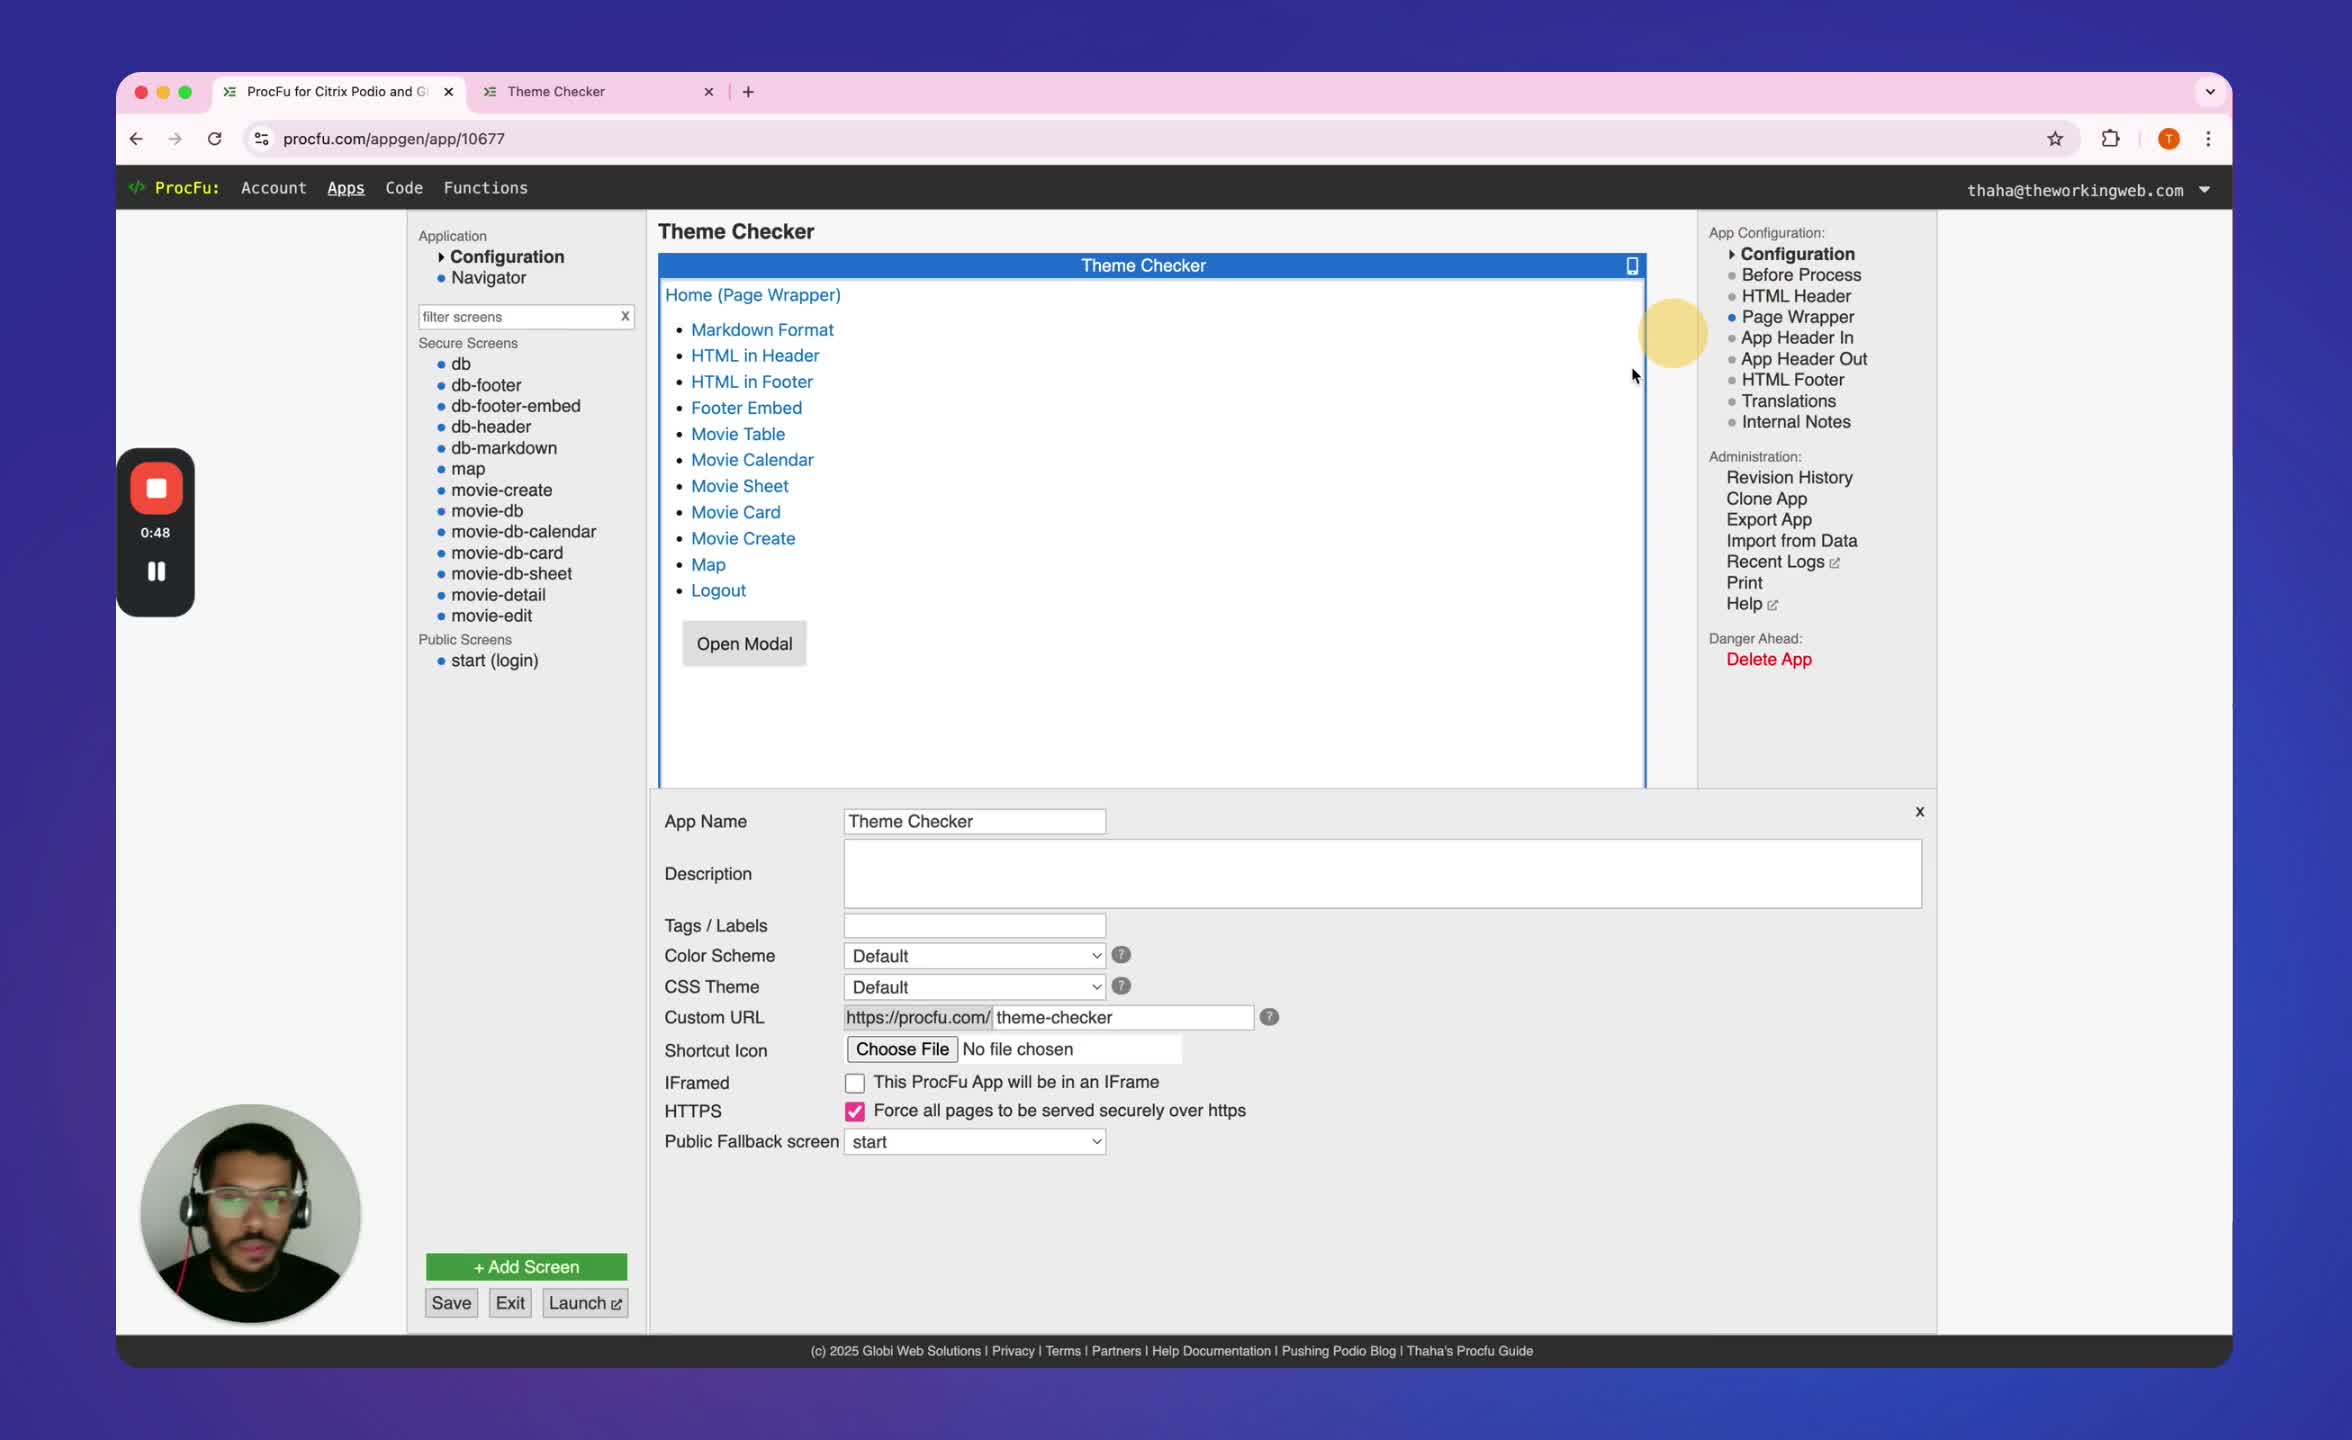
Task: Select the db-footer-embed screen
Action: pyautogui.click(x=515, y=406)
